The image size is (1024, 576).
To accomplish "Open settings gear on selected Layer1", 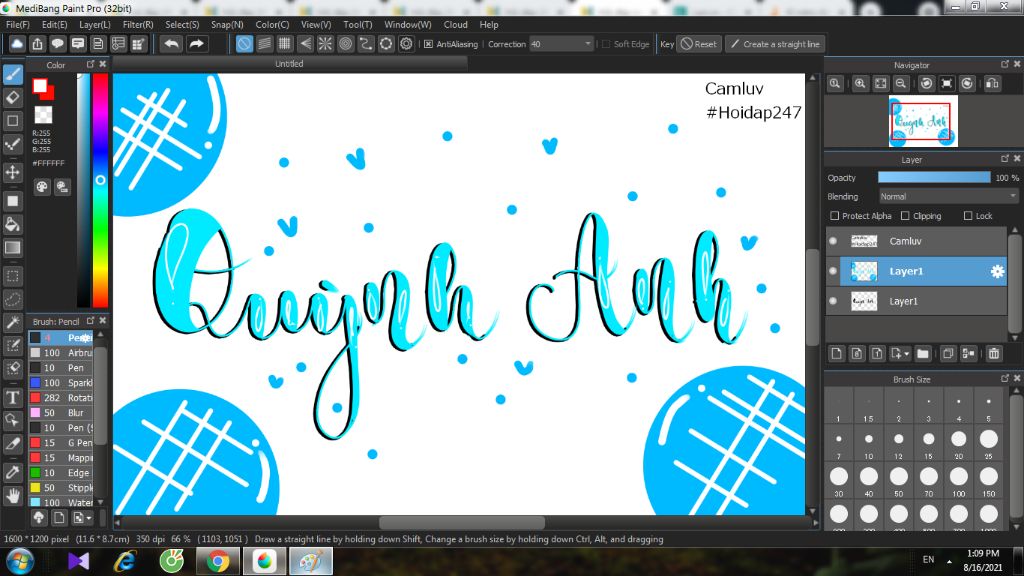I will tap(997, 271).
